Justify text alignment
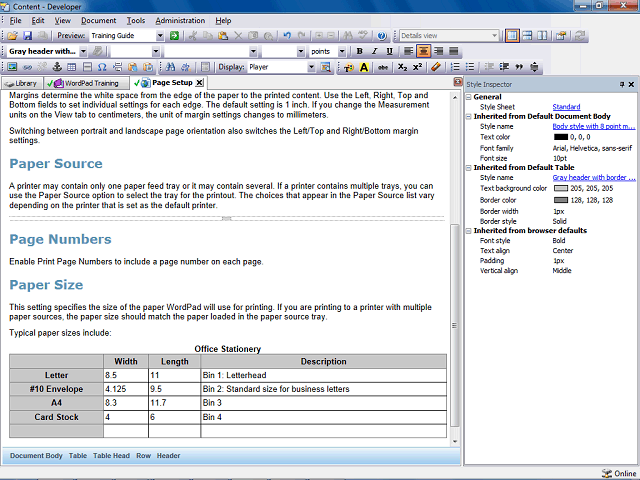The width and height of the screenshot is (640, 480). [453, 51]
